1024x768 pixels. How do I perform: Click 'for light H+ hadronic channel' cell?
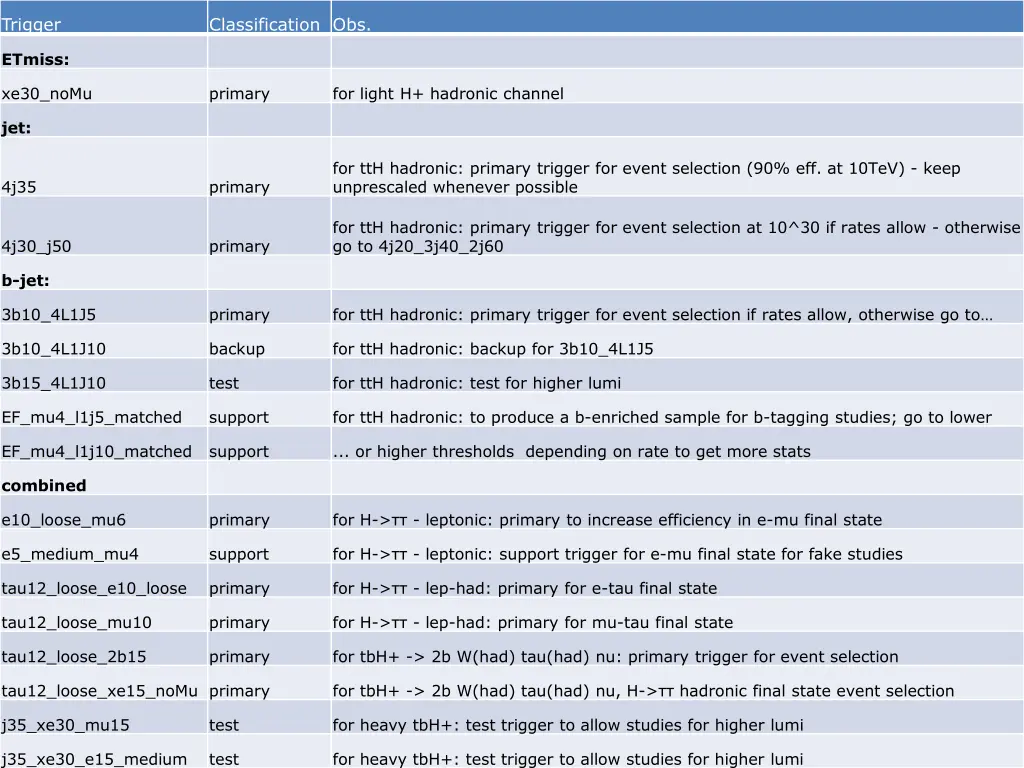677,86
